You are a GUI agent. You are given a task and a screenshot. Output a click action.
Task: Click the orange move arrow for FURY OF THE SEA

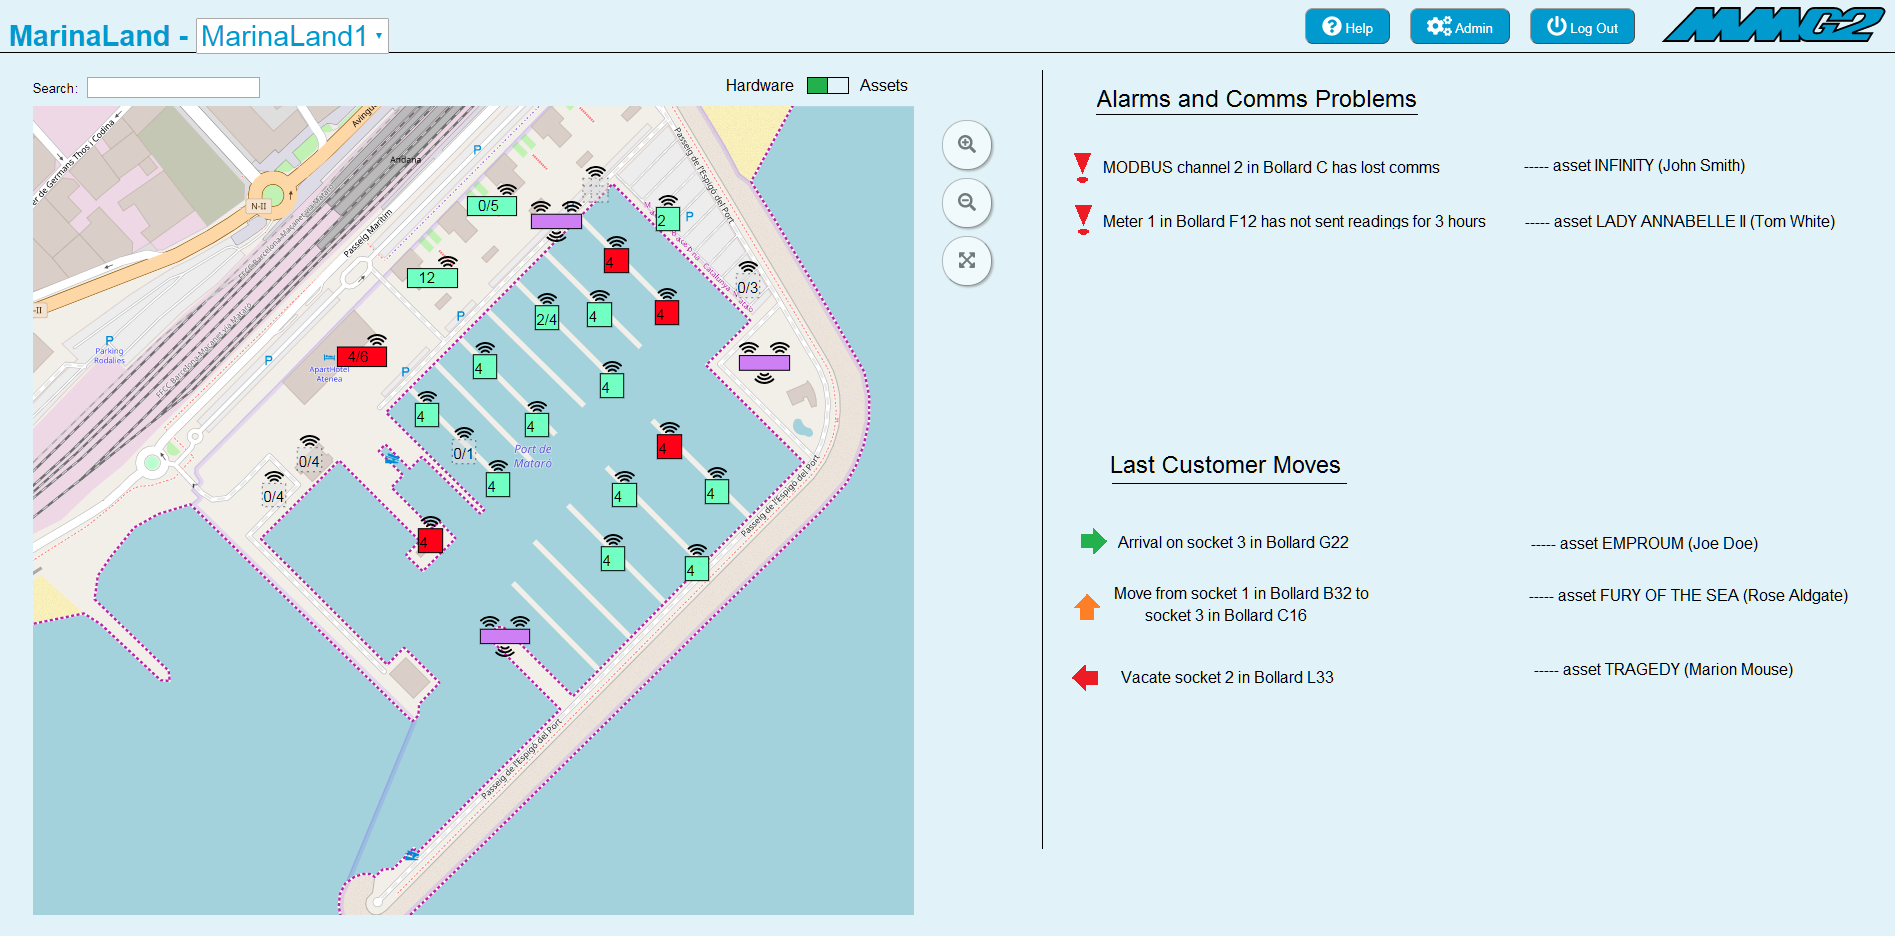coord(1087,606)
